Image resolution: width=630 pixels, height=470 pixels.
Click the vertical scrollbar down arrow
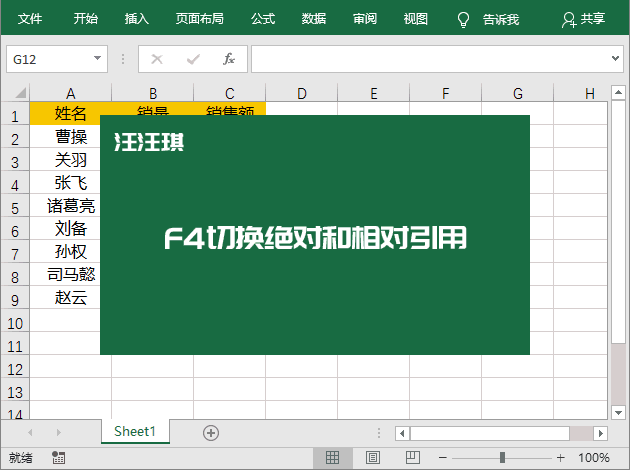tap(618, 412)
